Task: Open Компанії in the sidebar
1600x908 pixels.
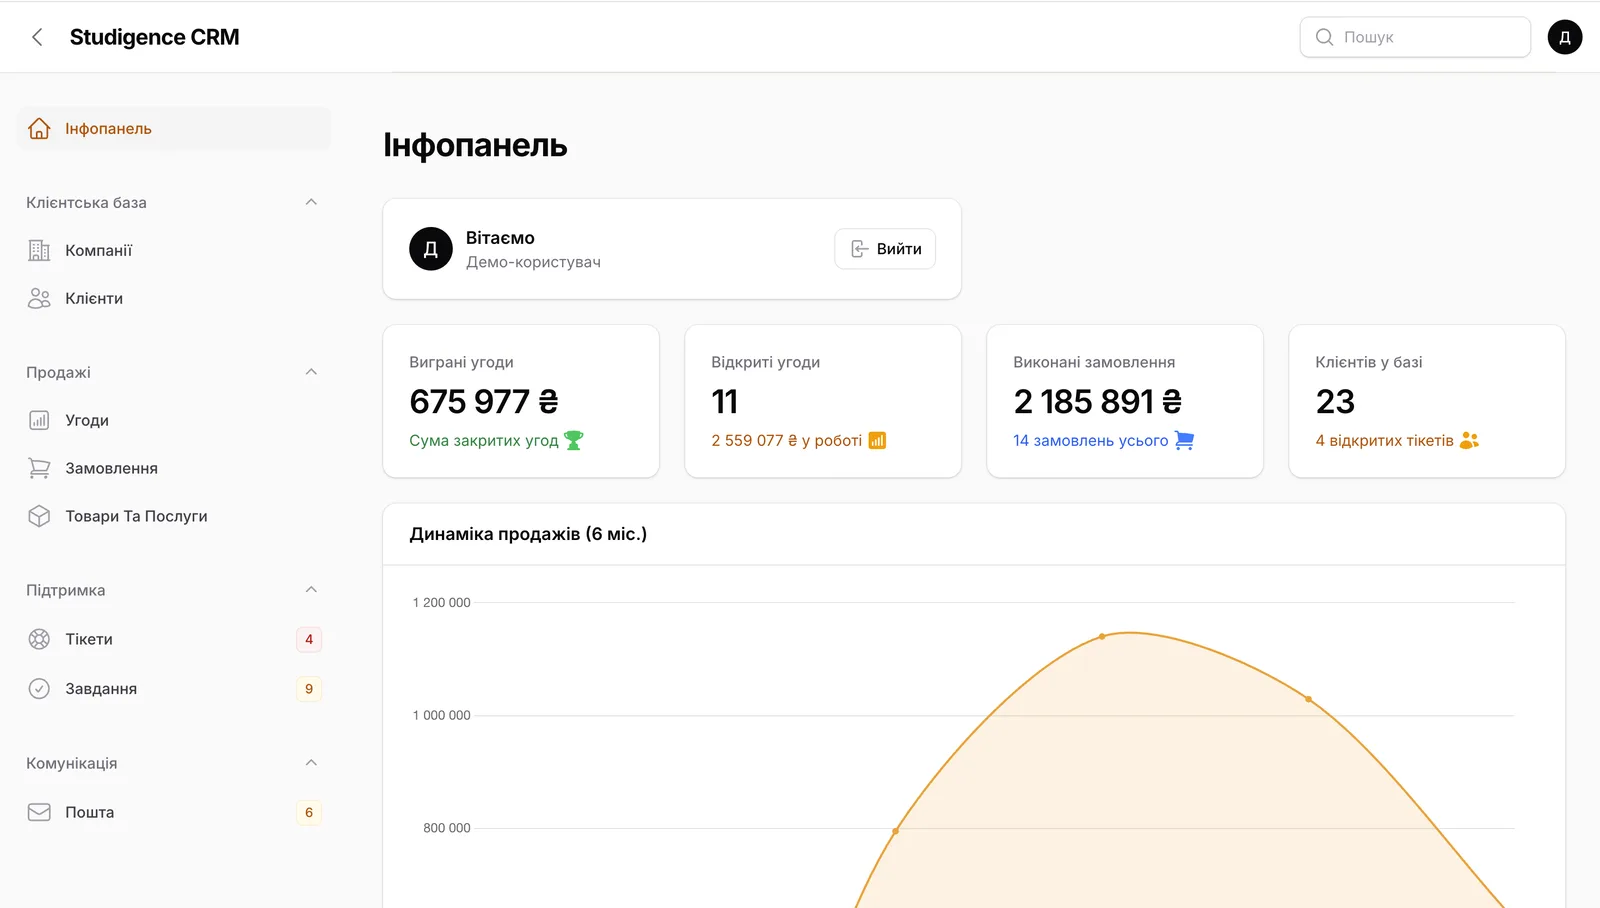Action: [x=174, y=250]
